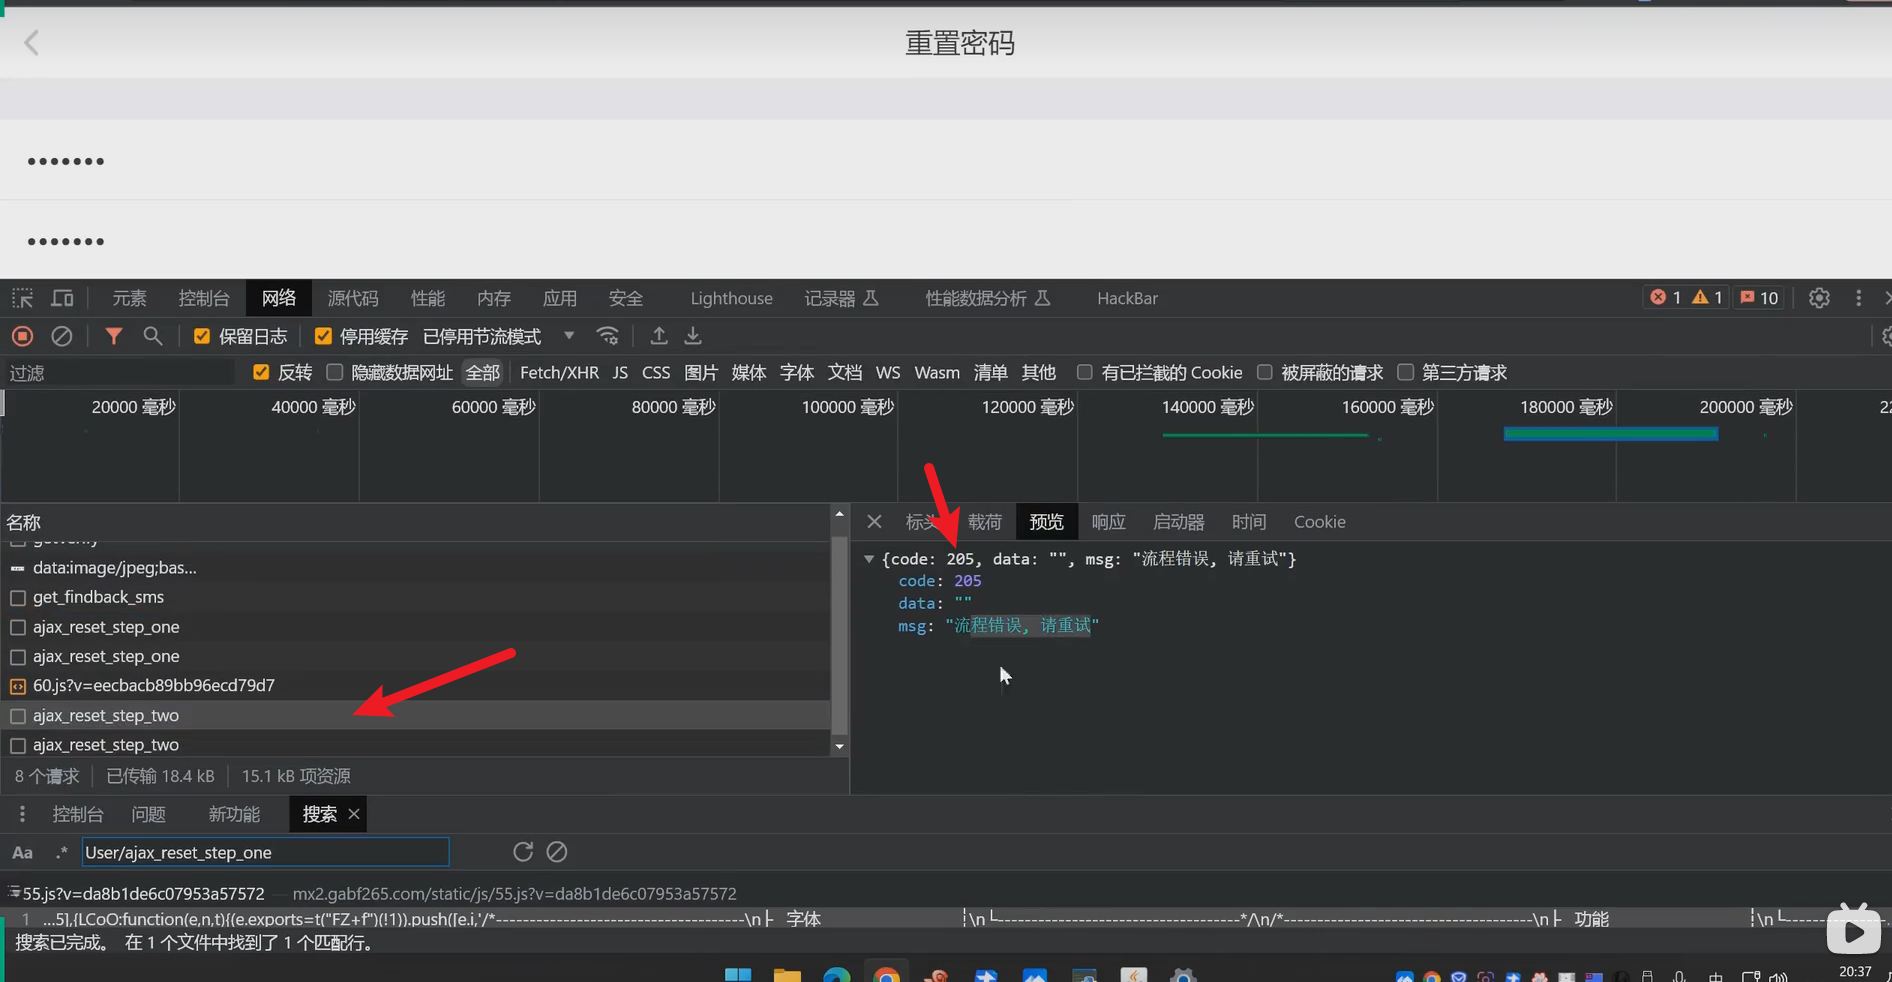
Task: Toggle device toolbar emulation icon
Action: [62, 298]
